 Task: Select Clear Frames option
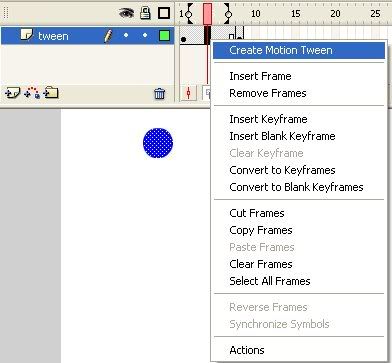[x=261, y=264]
